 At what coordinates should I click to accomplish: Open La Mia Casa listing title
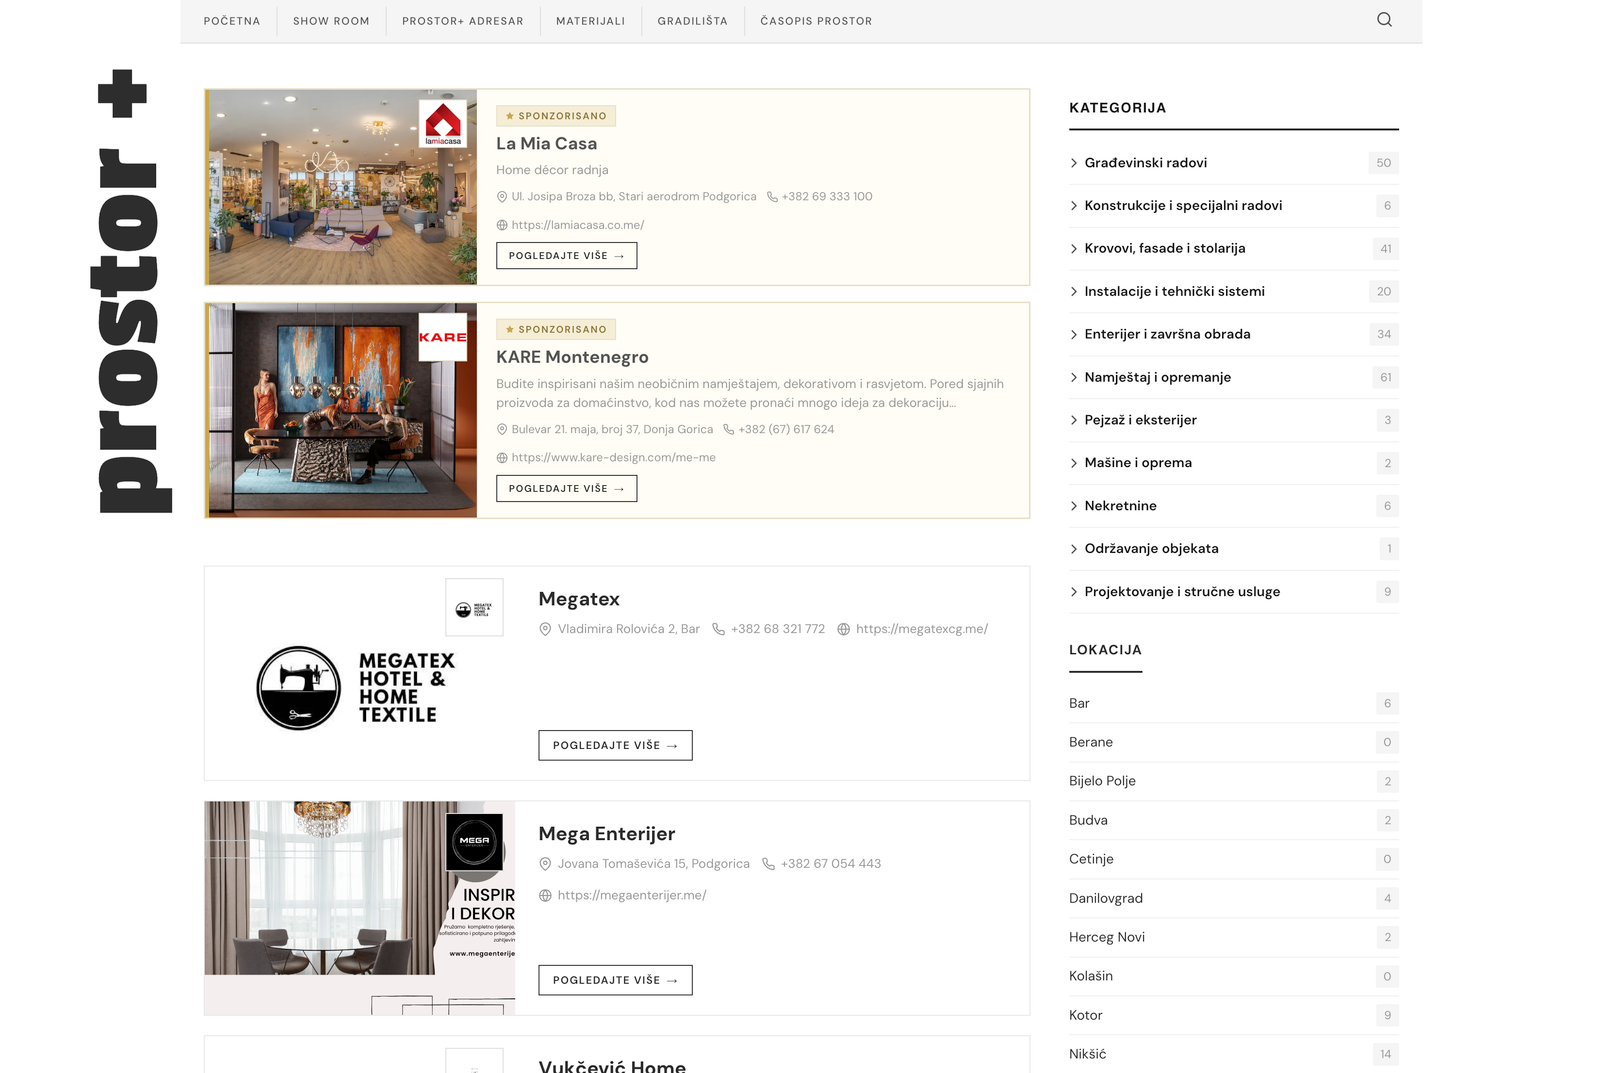pos(547,144)
